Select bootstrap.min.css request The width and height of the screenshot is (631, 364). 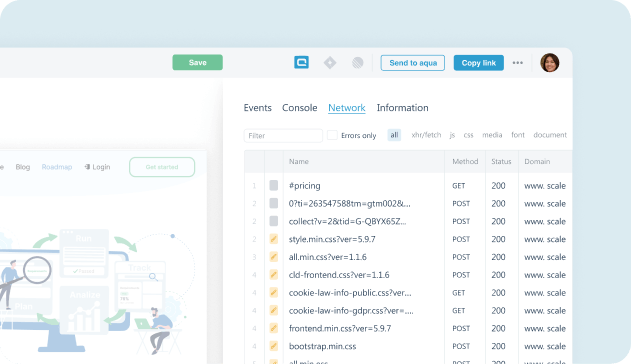pyautogui.click(x=322, y=346)
